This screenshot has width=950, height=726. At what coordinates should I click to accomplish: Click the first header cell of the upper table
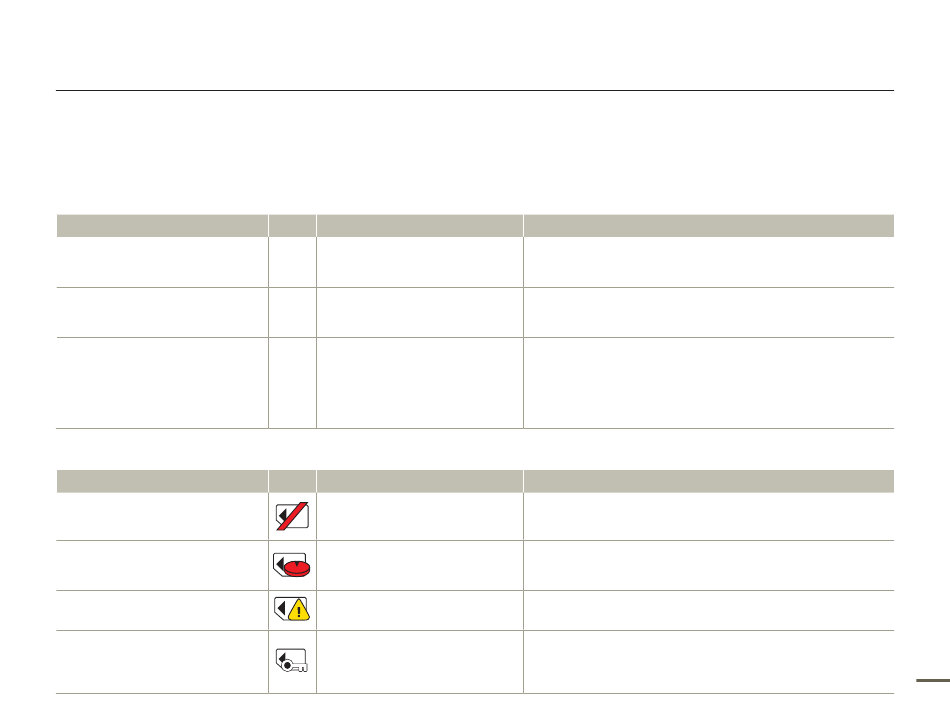tap(162, 225)
